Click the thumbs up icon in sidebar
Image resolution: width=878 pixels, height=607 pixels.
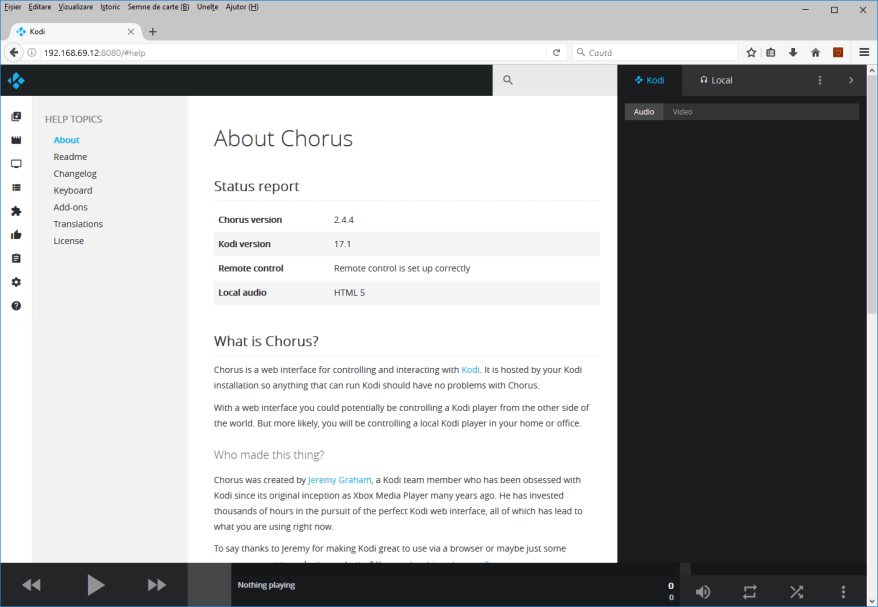tap(16, 235)
